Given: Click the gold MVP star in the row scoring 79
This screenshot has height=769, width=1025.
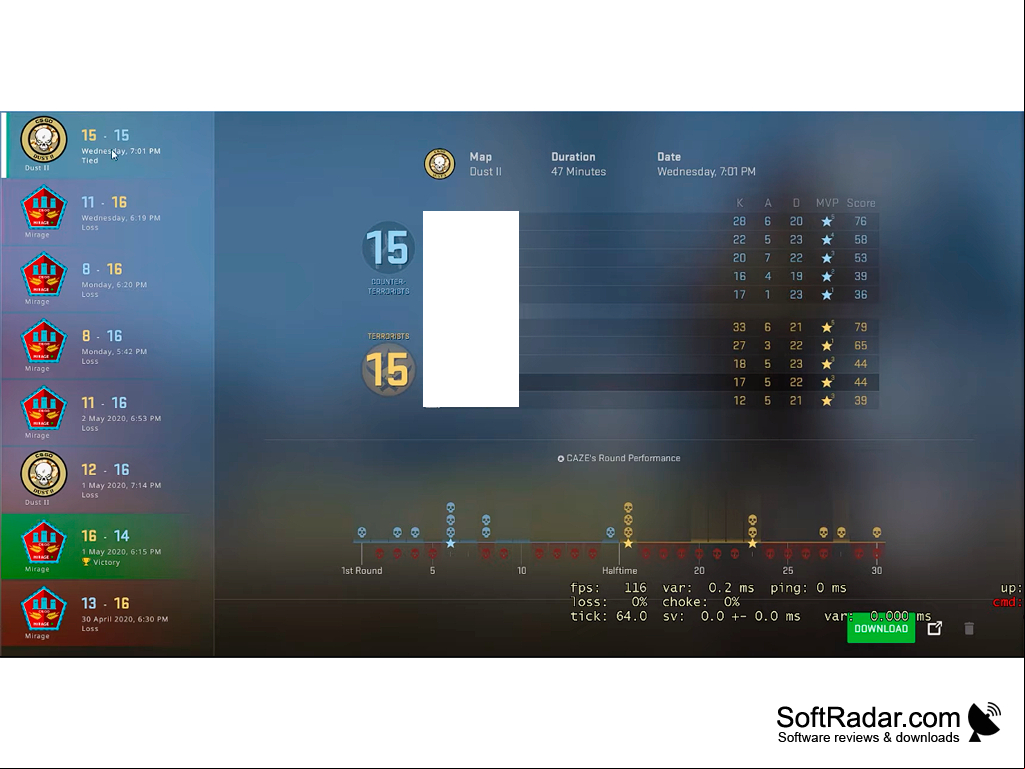Looking at the screenshot, I should coord(827,327).
